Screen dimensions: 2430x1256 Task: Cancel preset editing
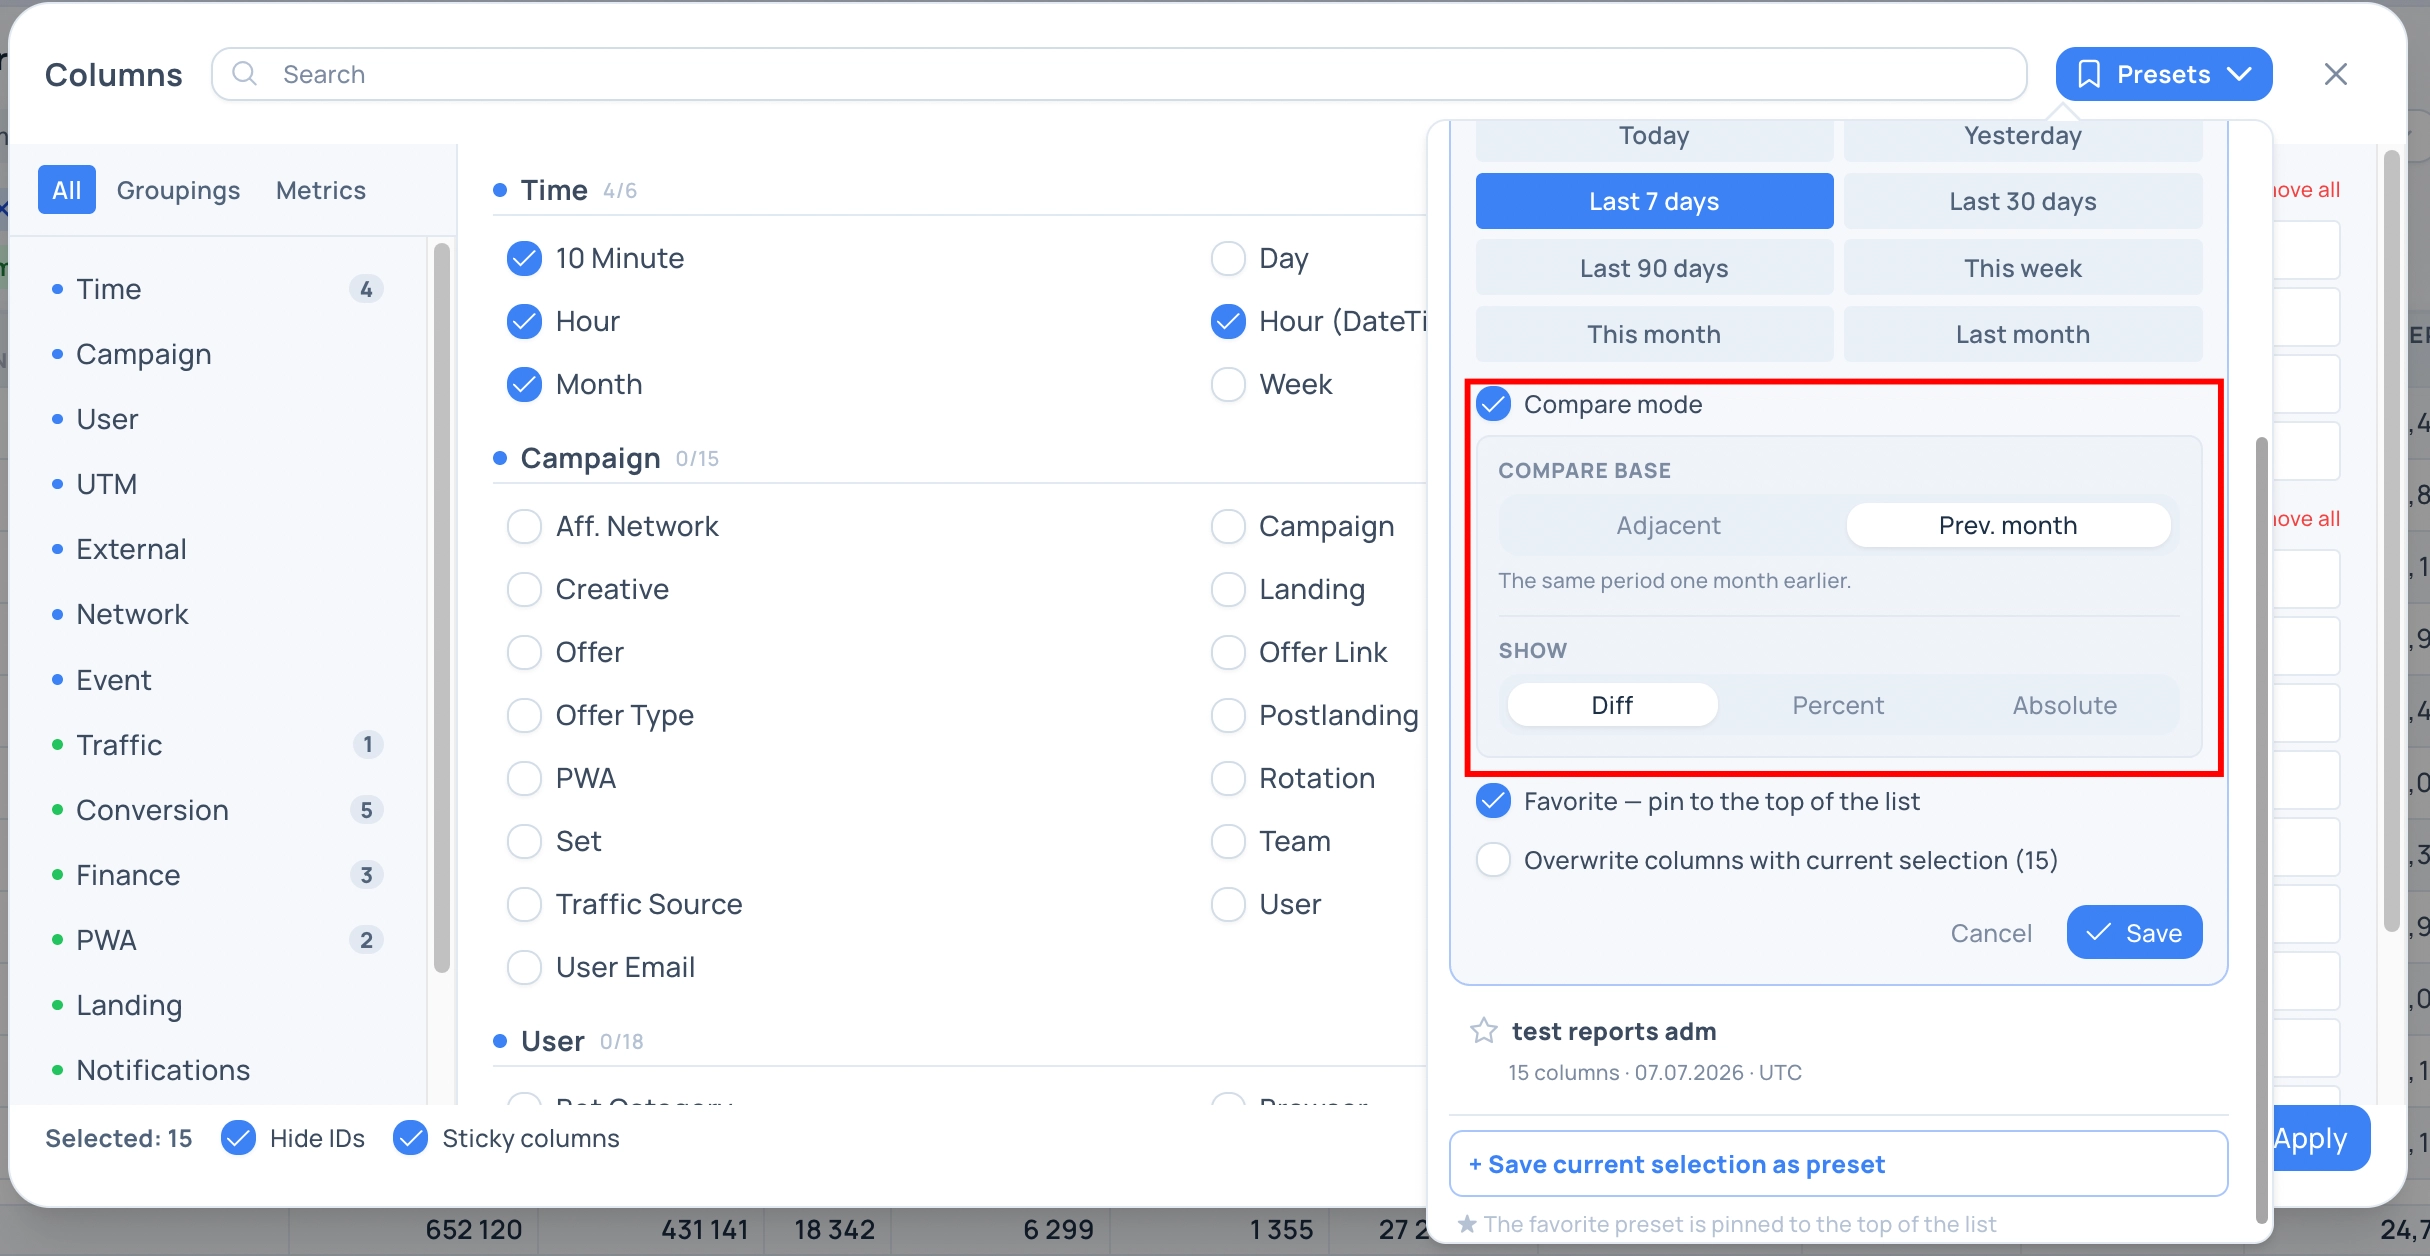tap(1991, 933)
